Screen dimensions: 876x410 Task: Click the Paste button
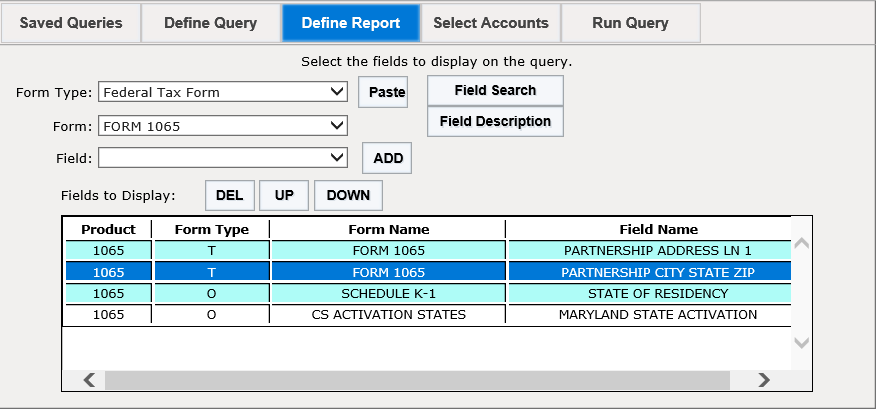click(x=383, y=92)
